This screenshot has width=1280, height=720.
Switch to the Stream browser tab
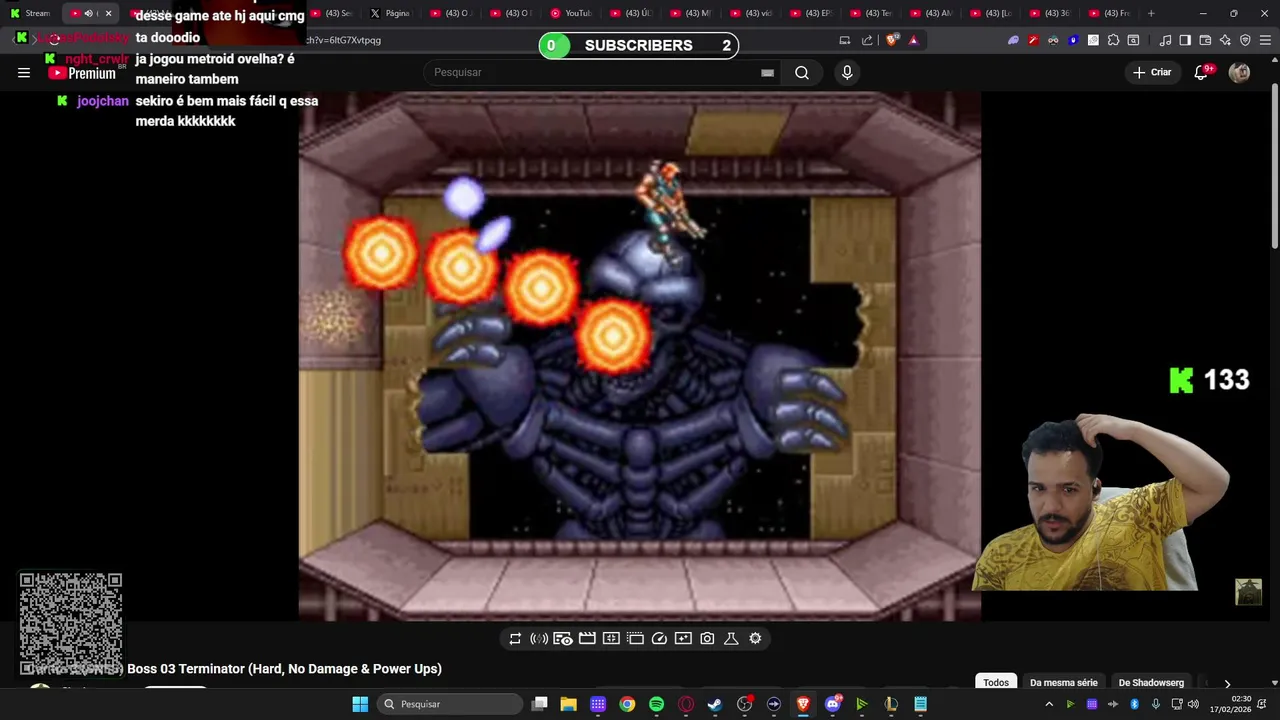[30, 13]
